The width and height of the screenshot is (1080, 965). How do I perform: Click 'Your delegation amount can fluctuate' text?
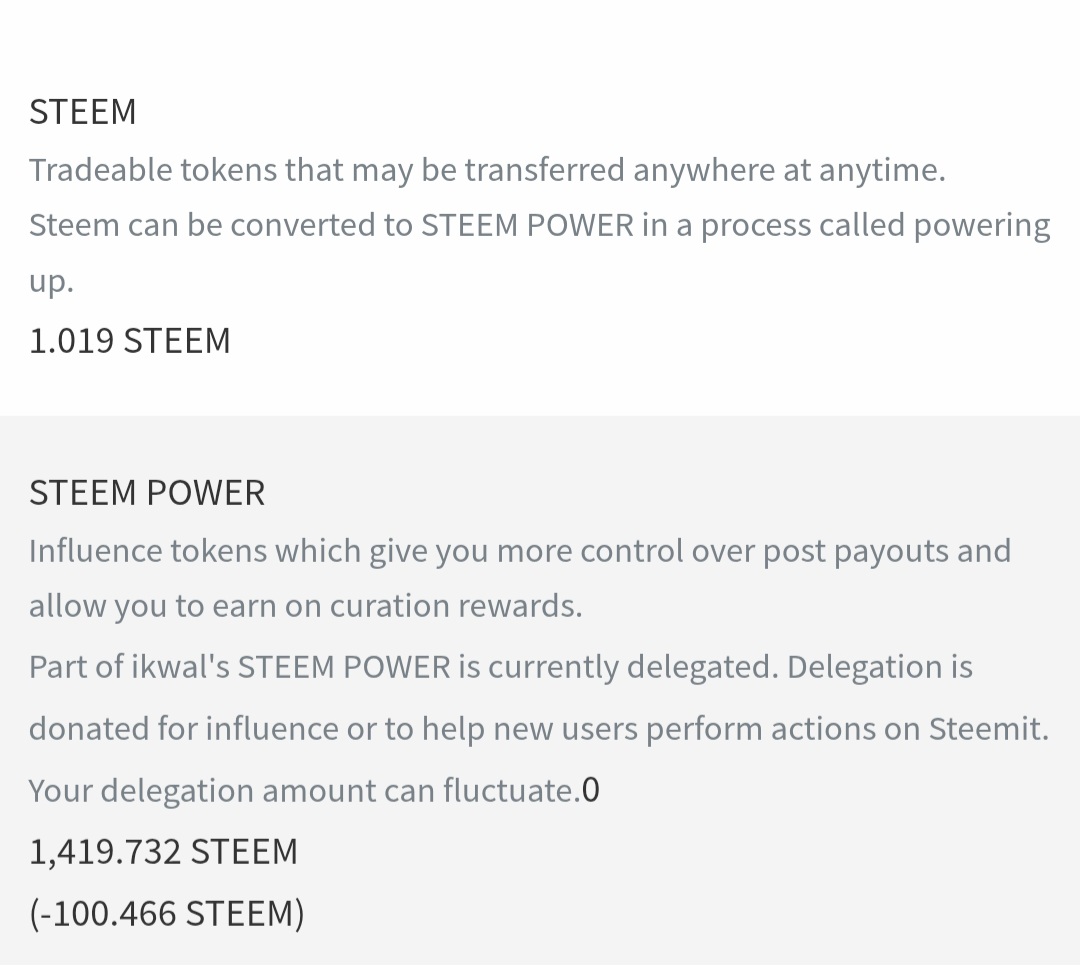[304, 791]
